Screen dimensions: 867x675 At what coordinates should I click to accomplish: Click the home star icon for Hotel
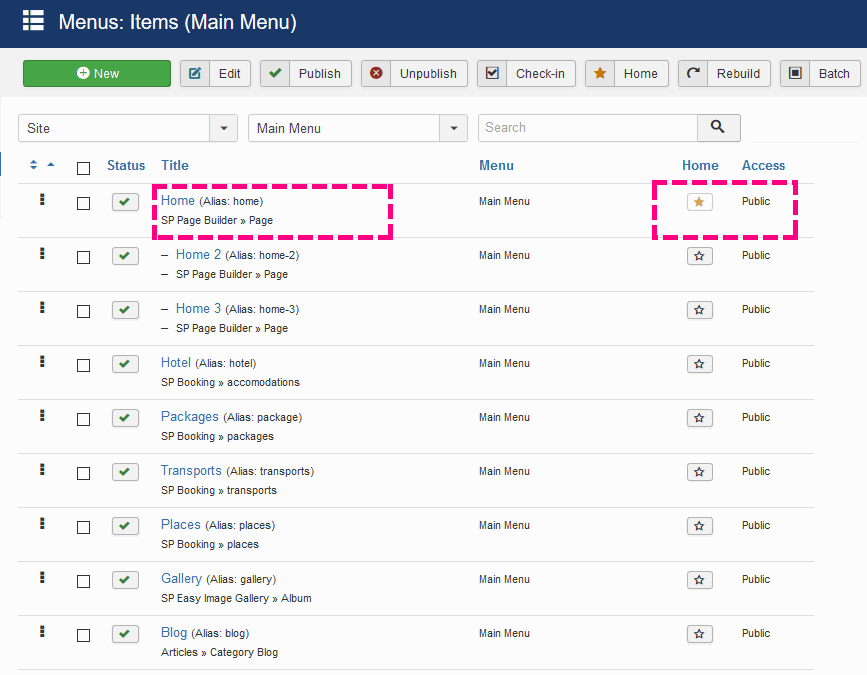click(699, 364)
